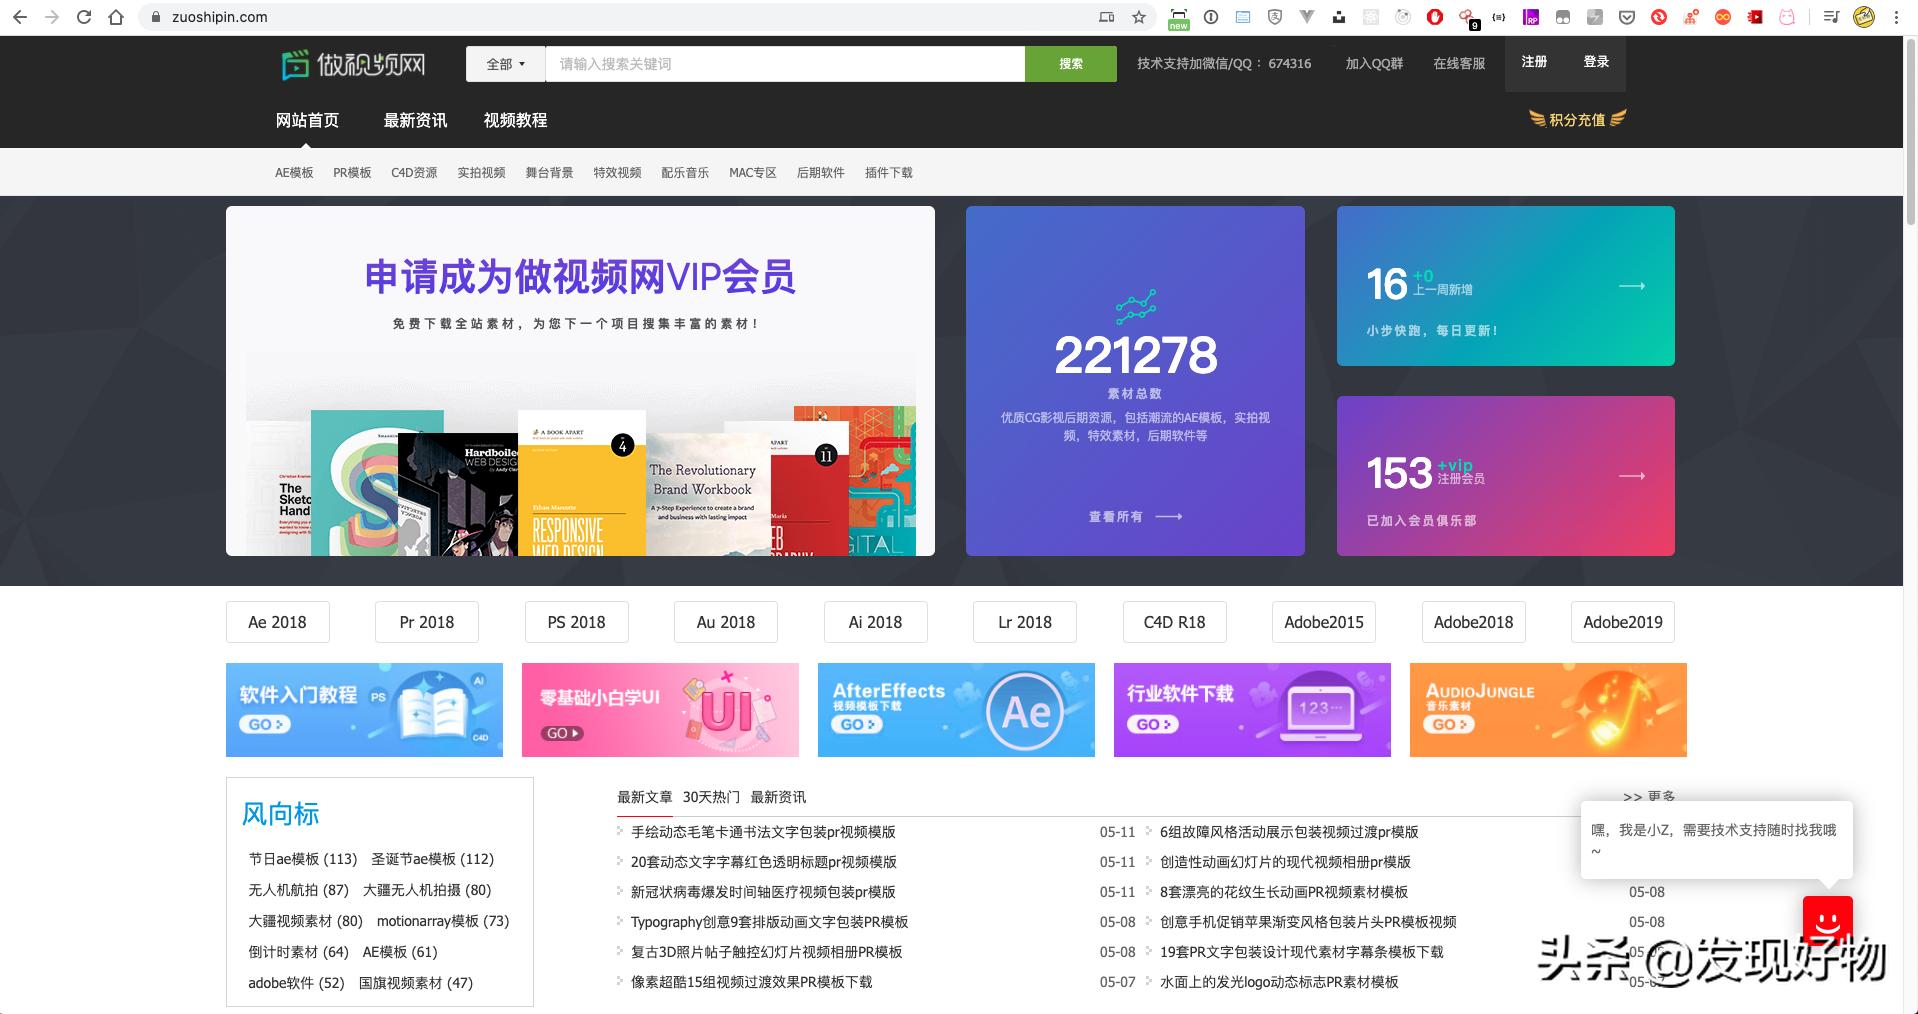Click the C4D R18 button

pyautogui.click(x=1174, y=622)
